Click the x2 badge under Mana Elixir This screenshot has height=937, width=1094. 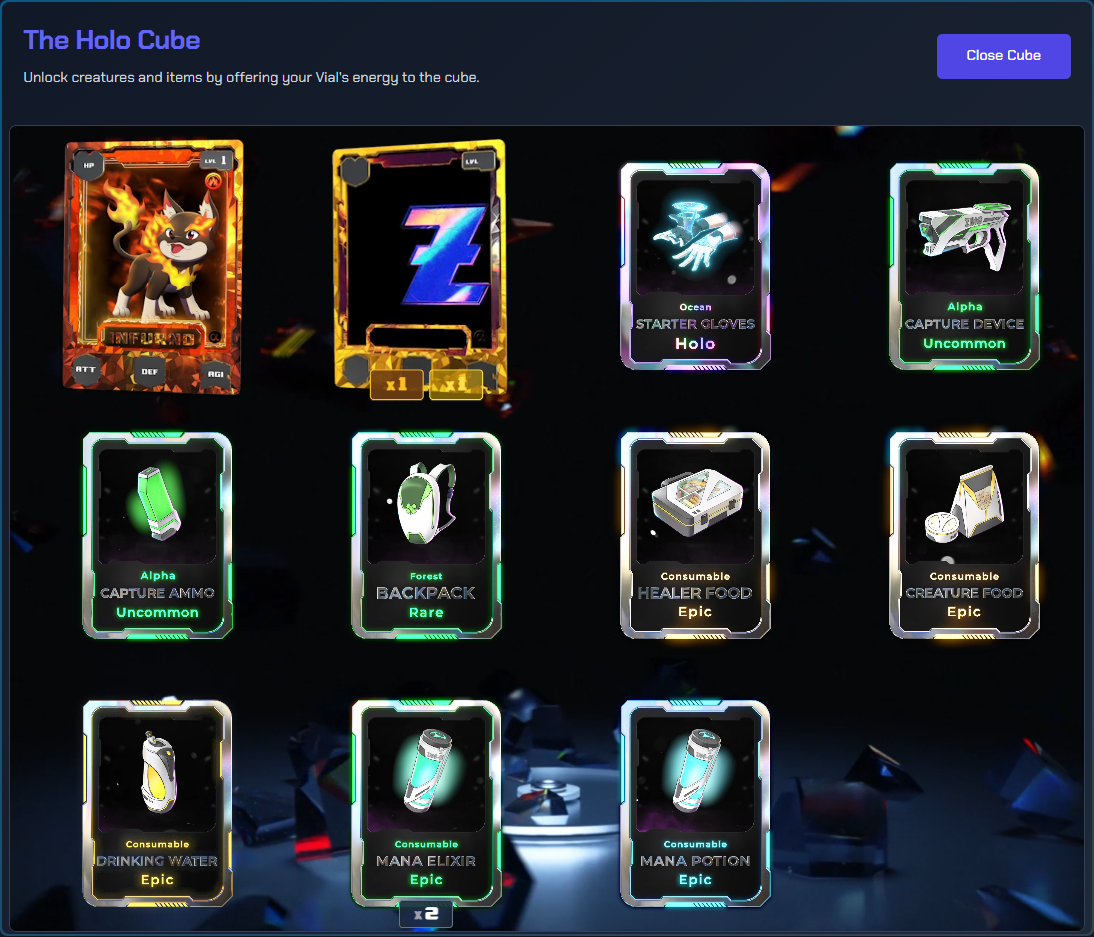(426, 915)
